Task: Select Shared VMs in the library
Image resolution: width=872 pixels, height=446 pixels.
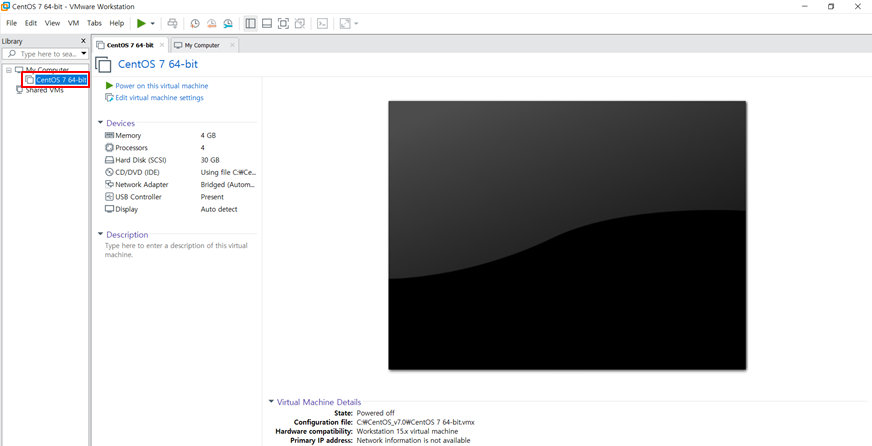Action: (44, 90)
